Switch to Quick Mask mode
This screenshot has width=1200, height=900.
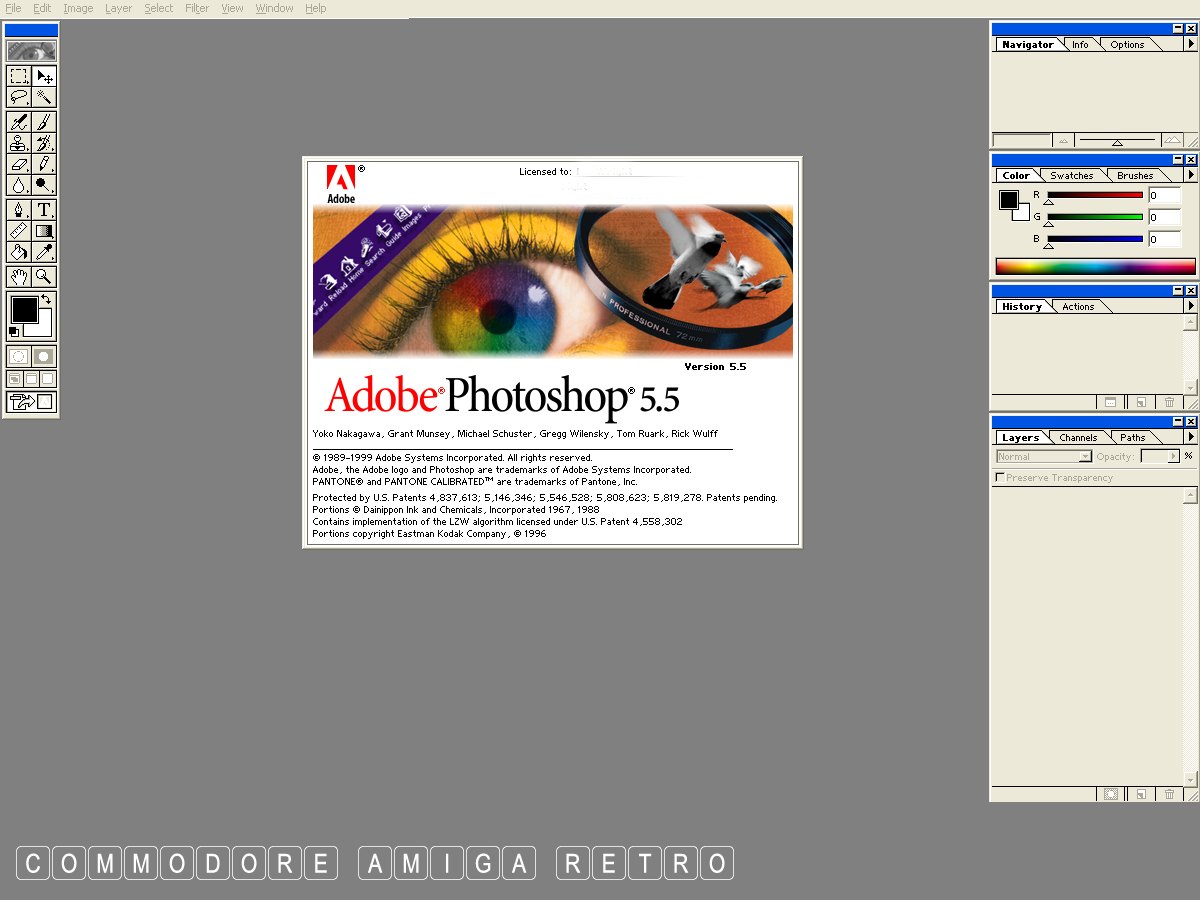click(x=44, y=356)
